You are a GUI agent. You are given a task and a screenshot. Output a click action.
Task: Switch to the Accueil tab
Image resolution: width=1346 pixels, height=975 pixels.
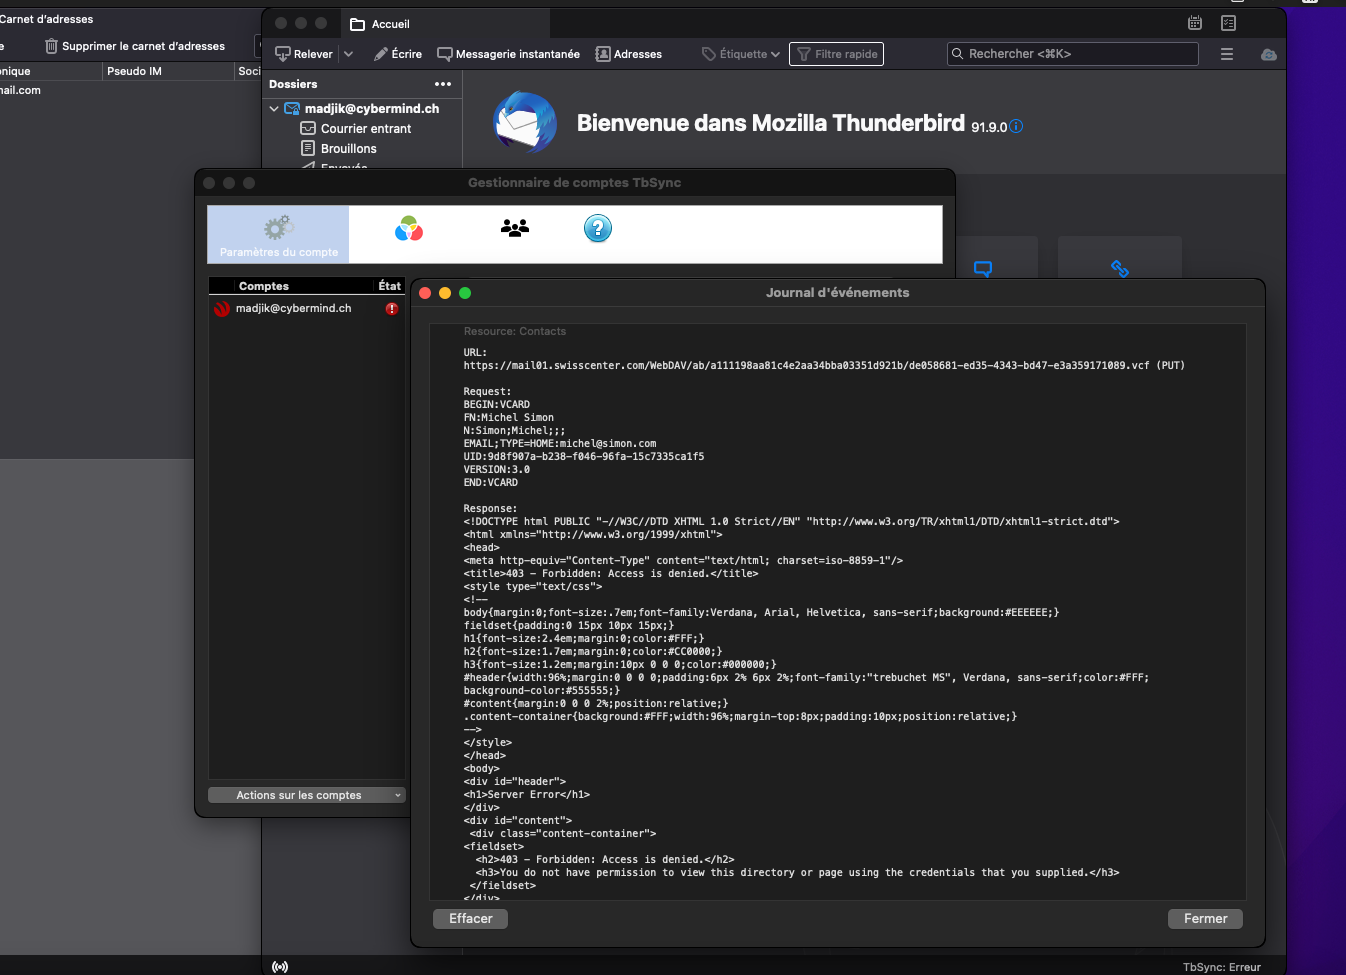[x=390, y=24]
